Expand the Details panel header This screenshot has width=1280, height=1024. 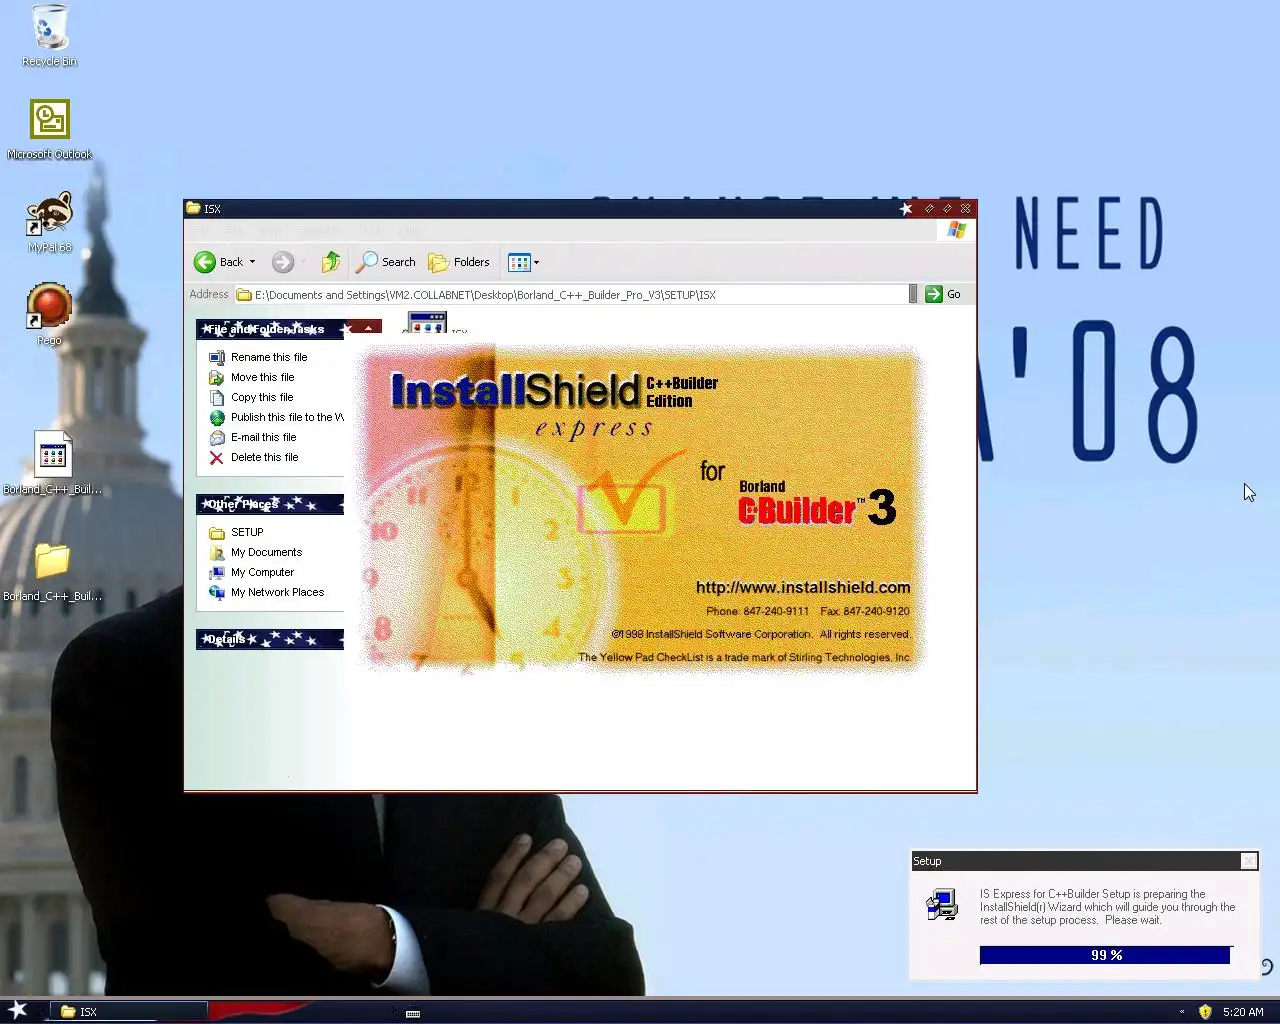270,639
